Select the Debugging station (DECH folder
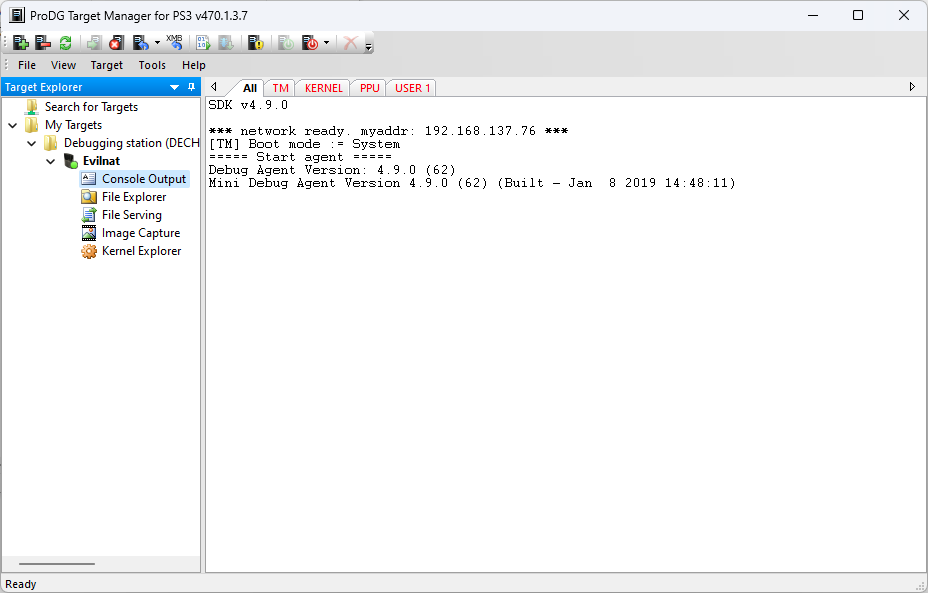This screenshot has height=593, width=928. (131, 143)
